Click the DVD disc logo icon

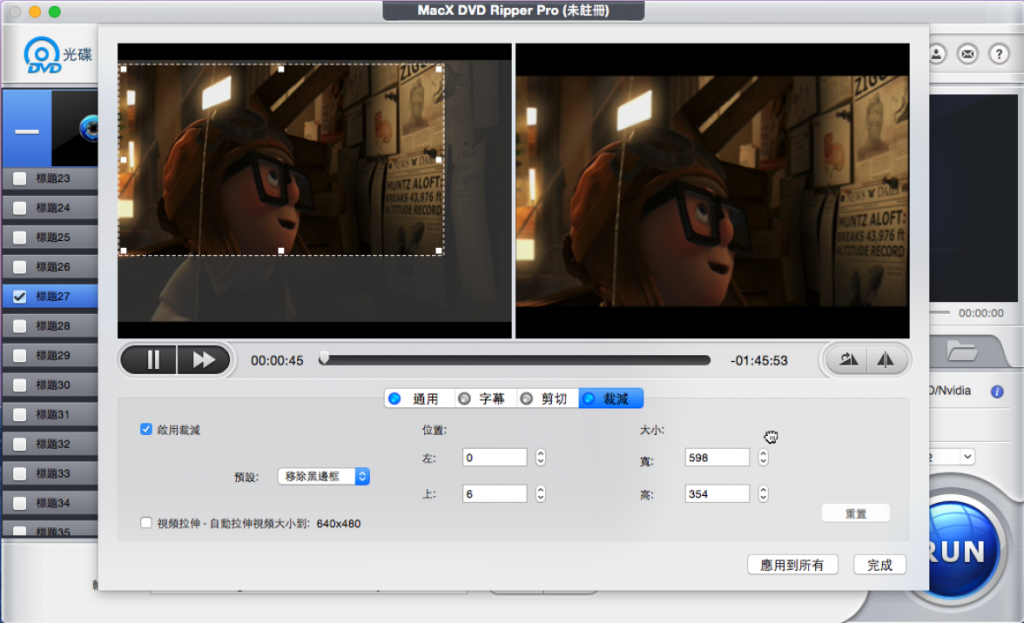[43, 56]
